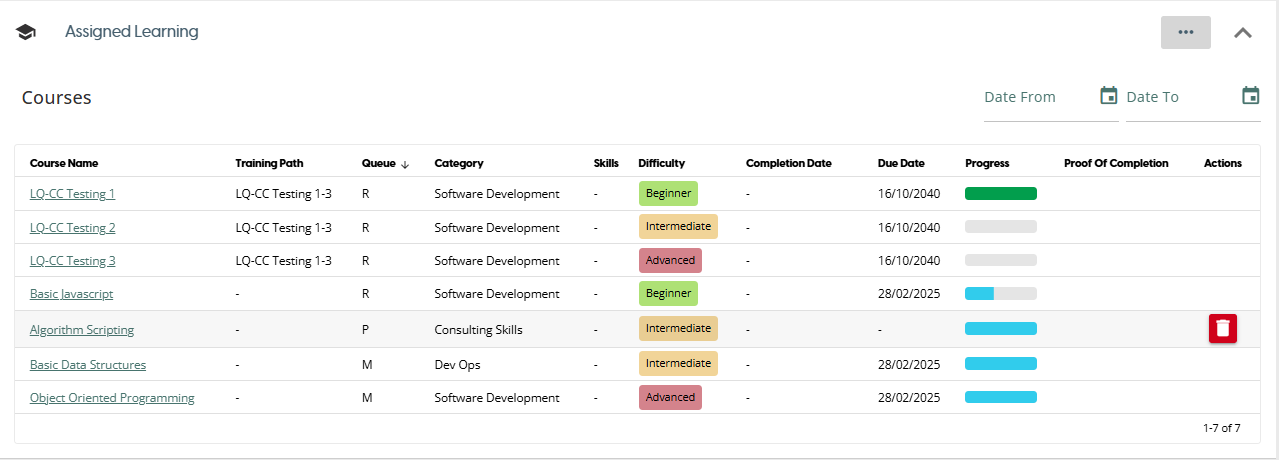
Task: Open the Basic Javascript course
Action: click(71, 294)
